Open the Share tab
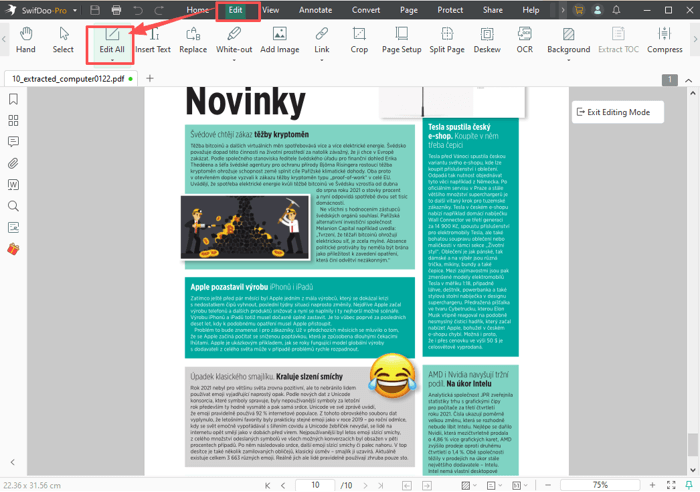 [x=492, y=10]
